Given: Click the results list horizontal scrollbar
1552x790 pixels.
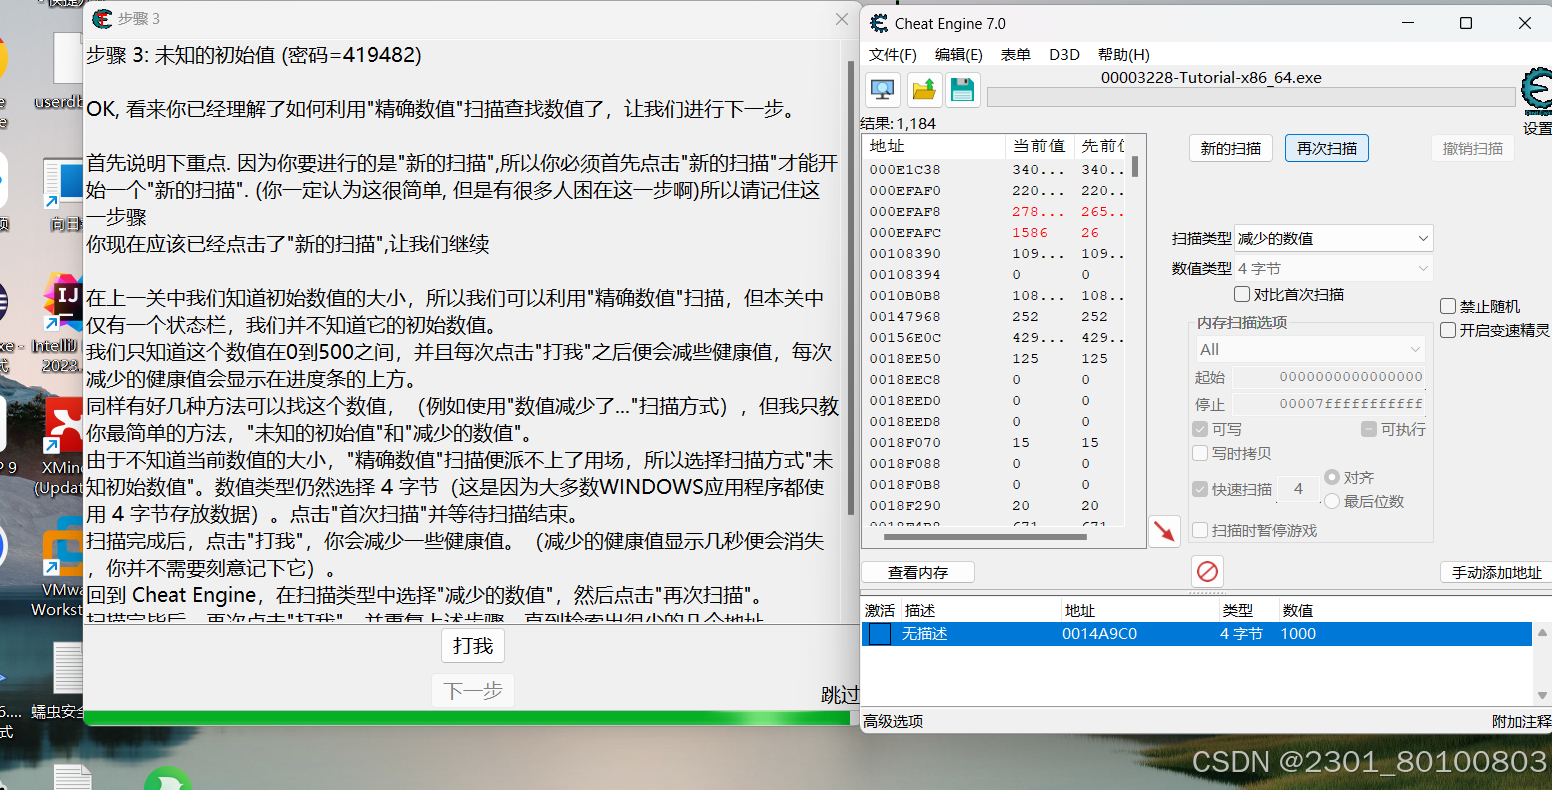Looking at the screenshot, I should click(985, 537).
